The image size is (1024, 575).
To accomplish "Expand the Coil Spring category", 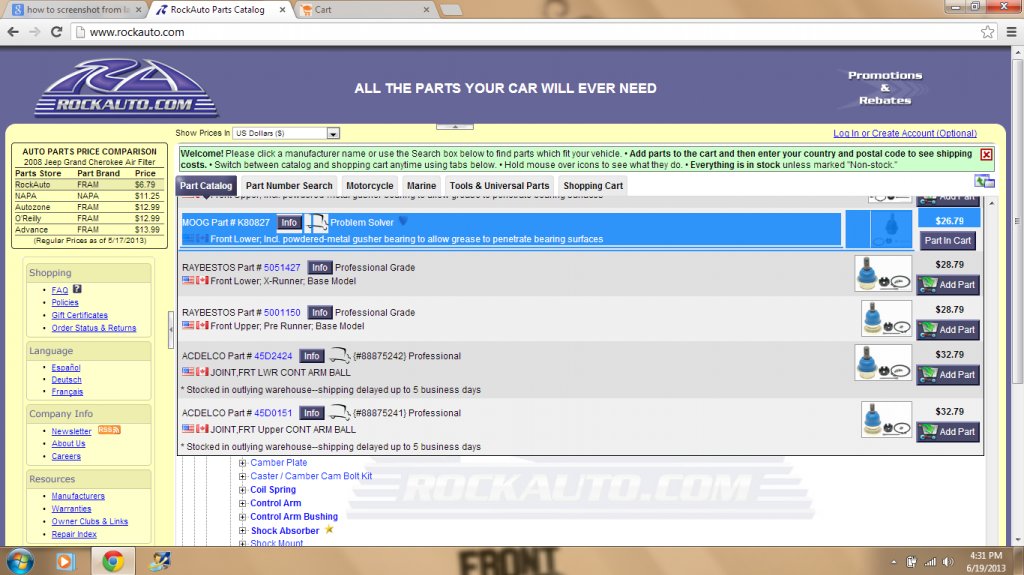I will (242, 490).
